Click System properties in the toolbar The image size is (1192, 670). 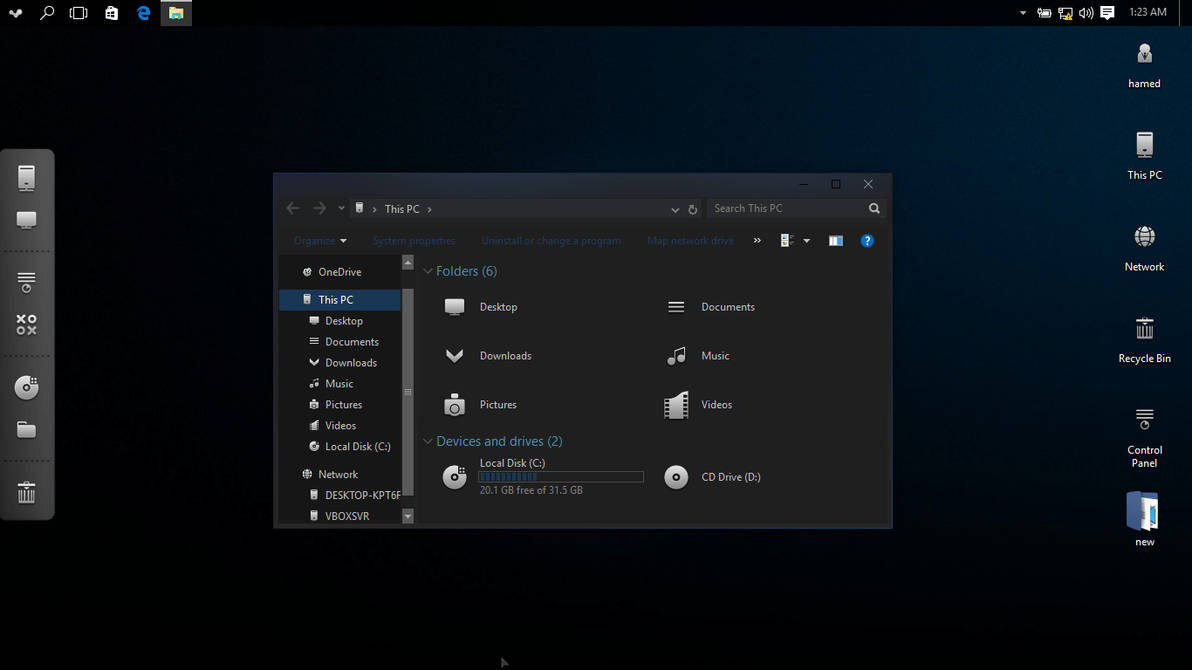414,240
